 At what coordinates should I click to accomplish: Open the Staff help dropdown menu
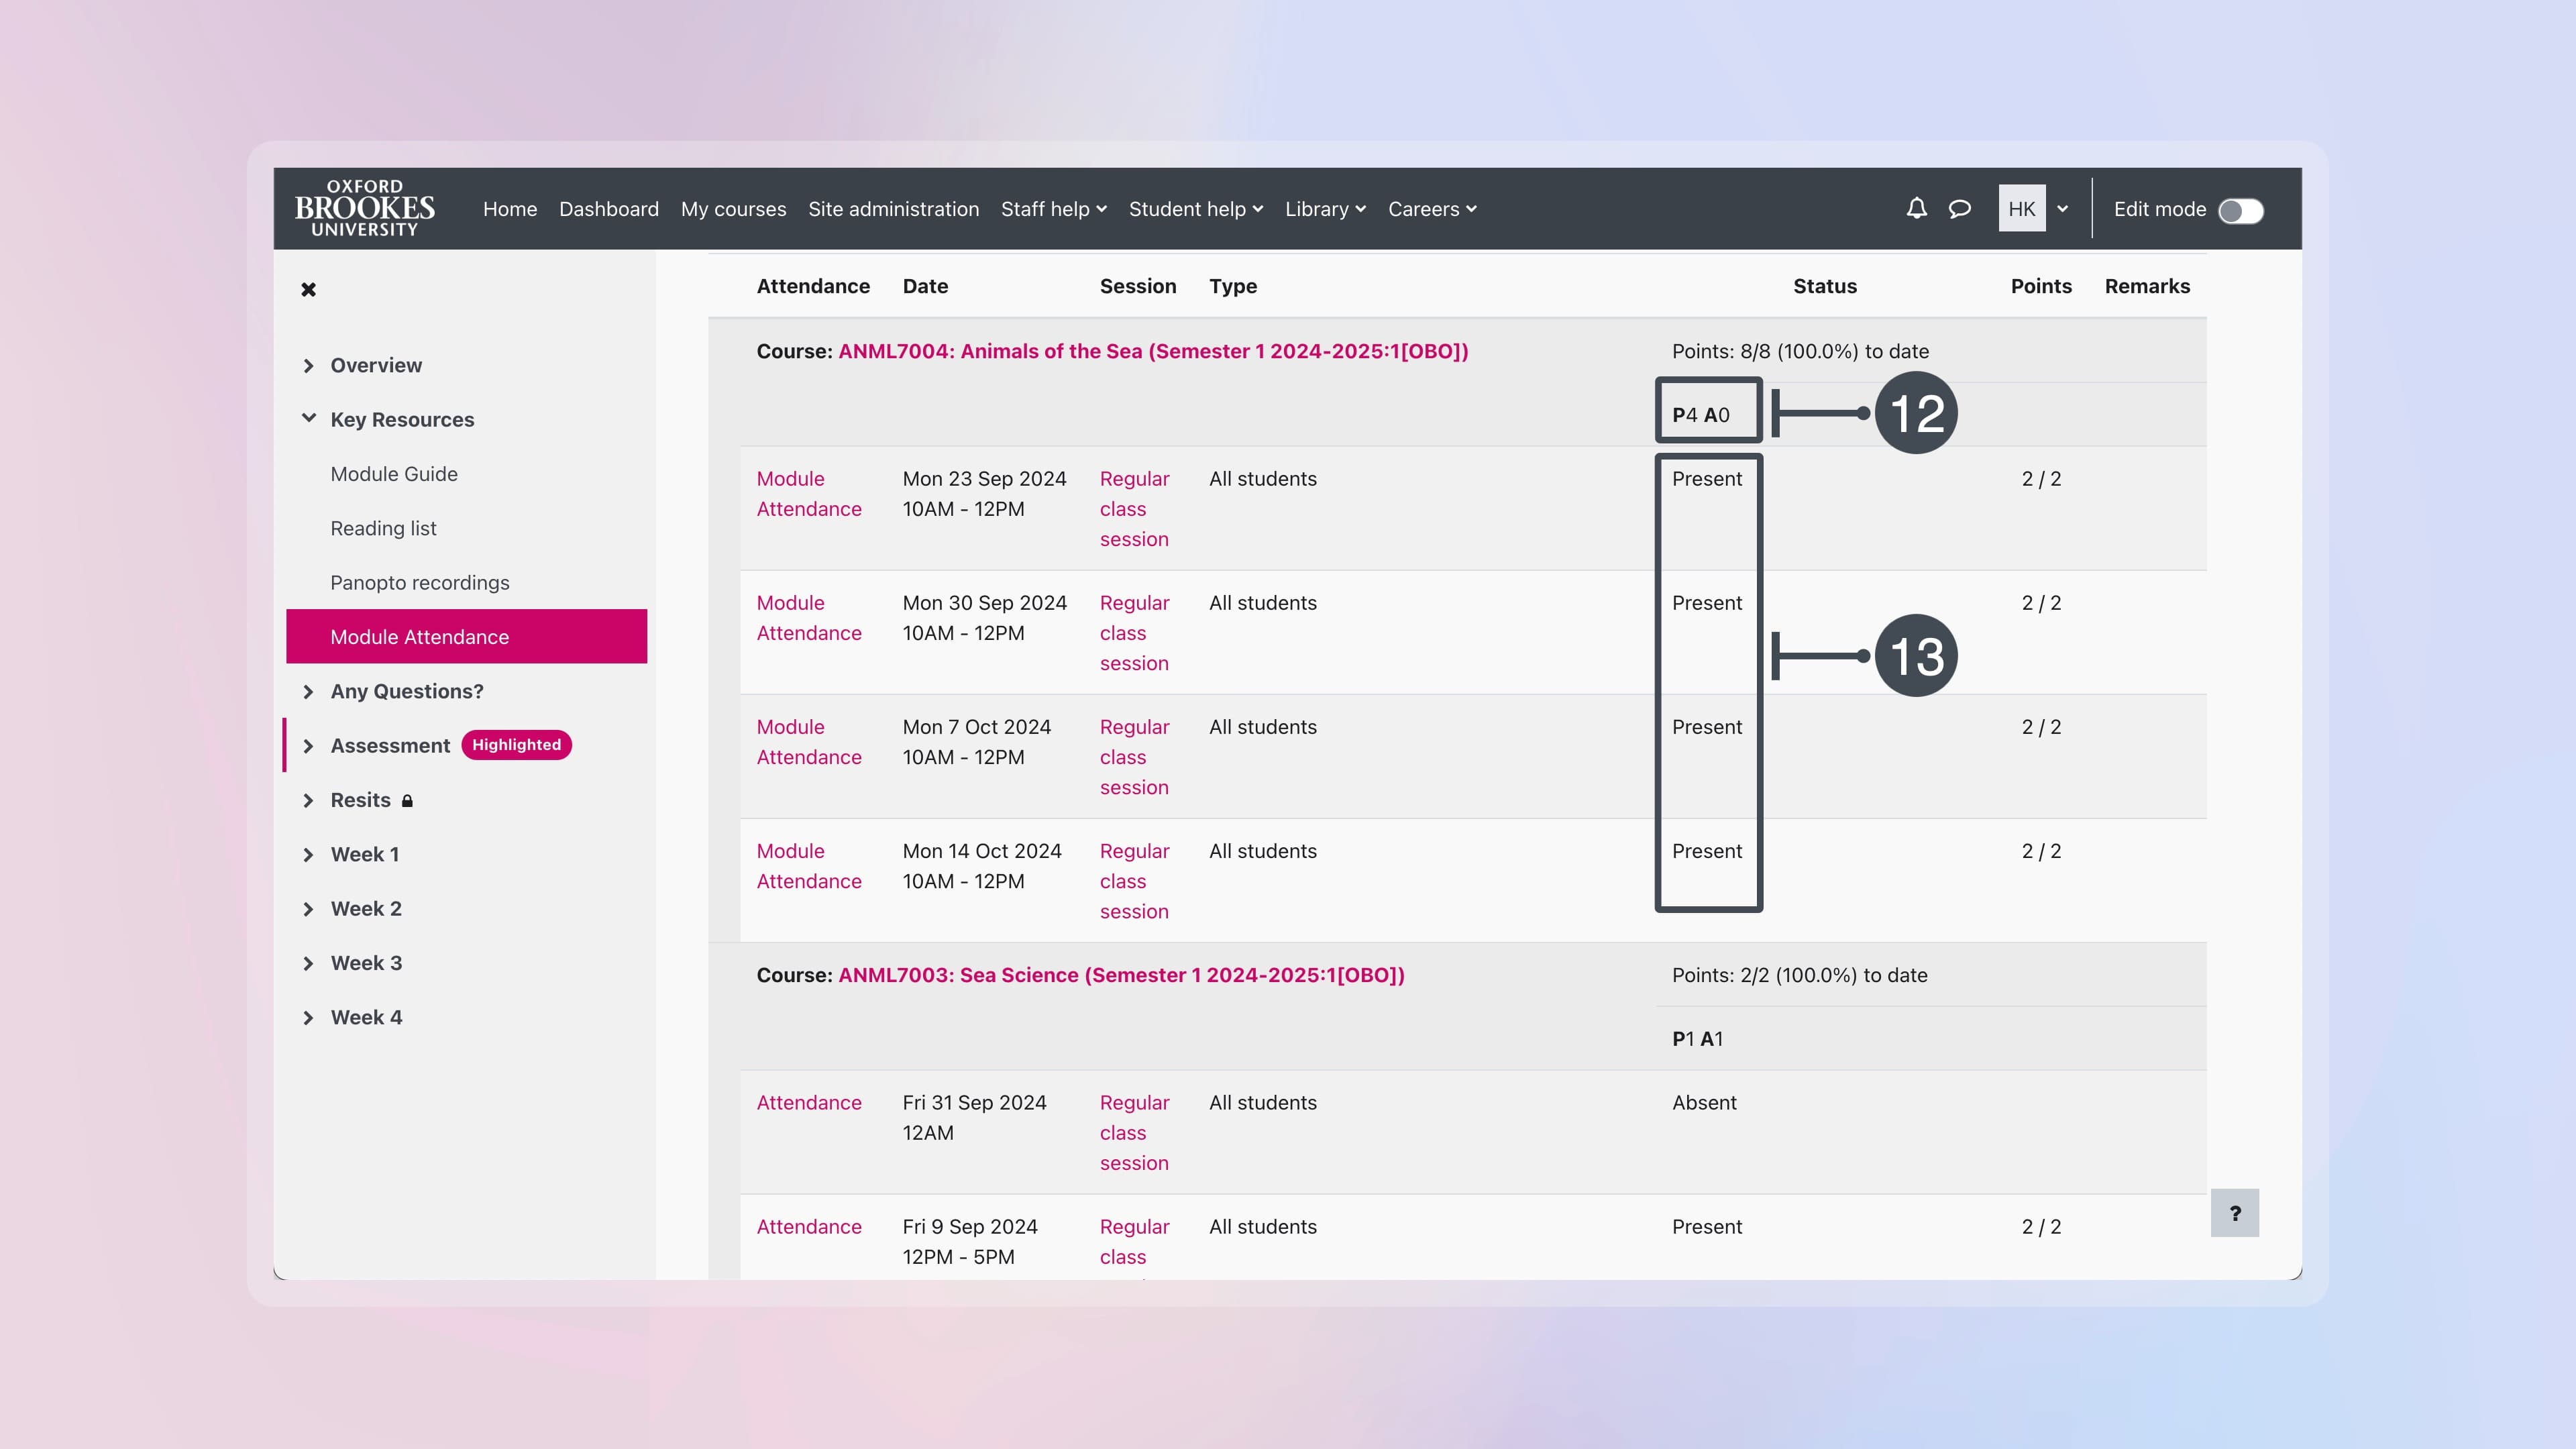[x=1053, y=209]
